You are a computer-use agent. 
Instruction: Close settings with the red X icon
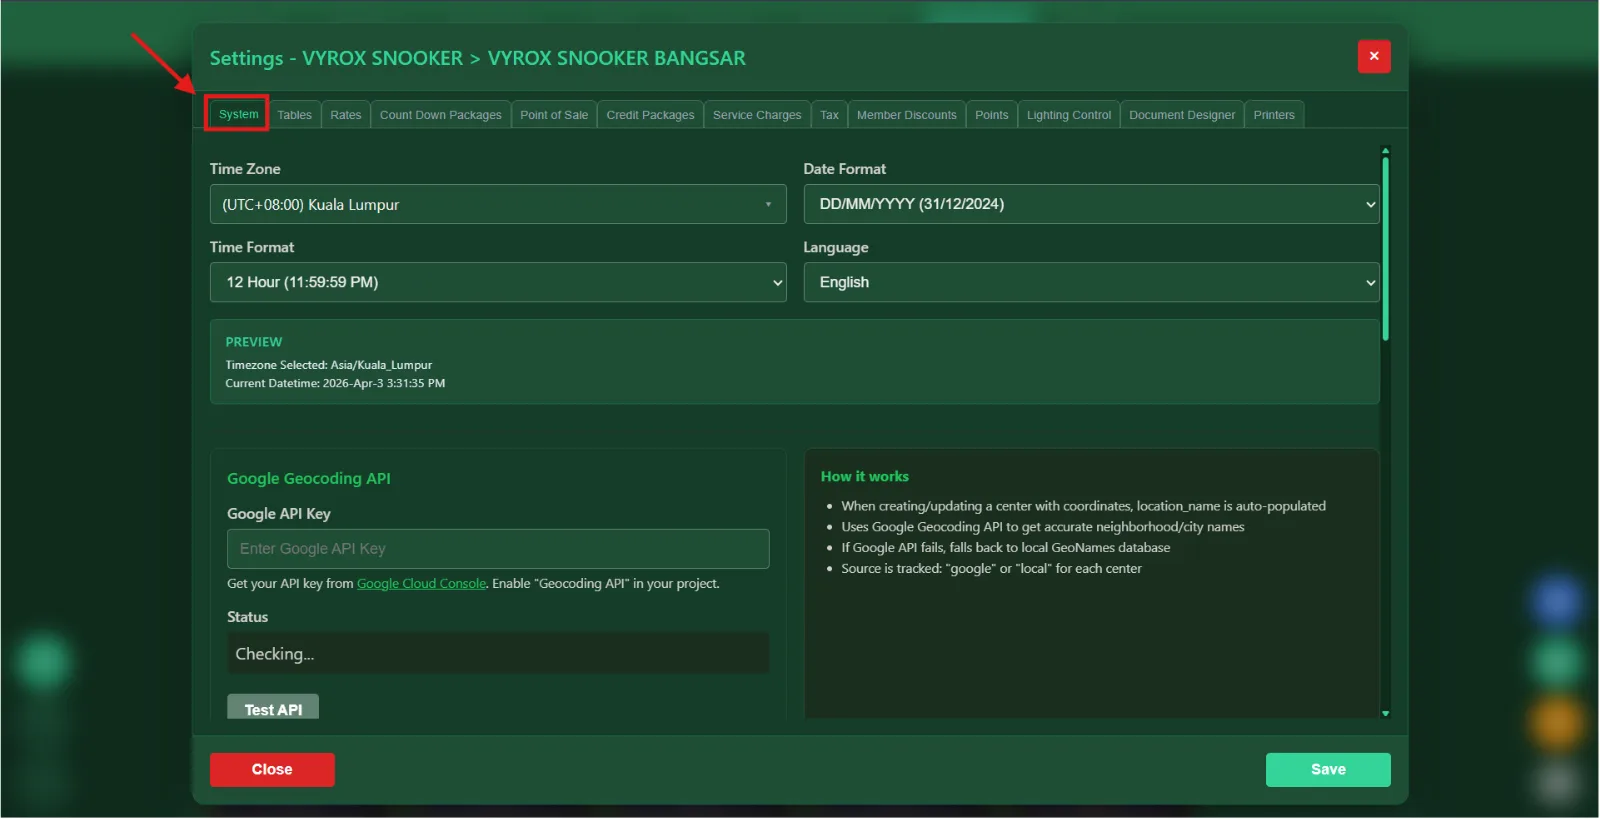tap(1374, 56)
